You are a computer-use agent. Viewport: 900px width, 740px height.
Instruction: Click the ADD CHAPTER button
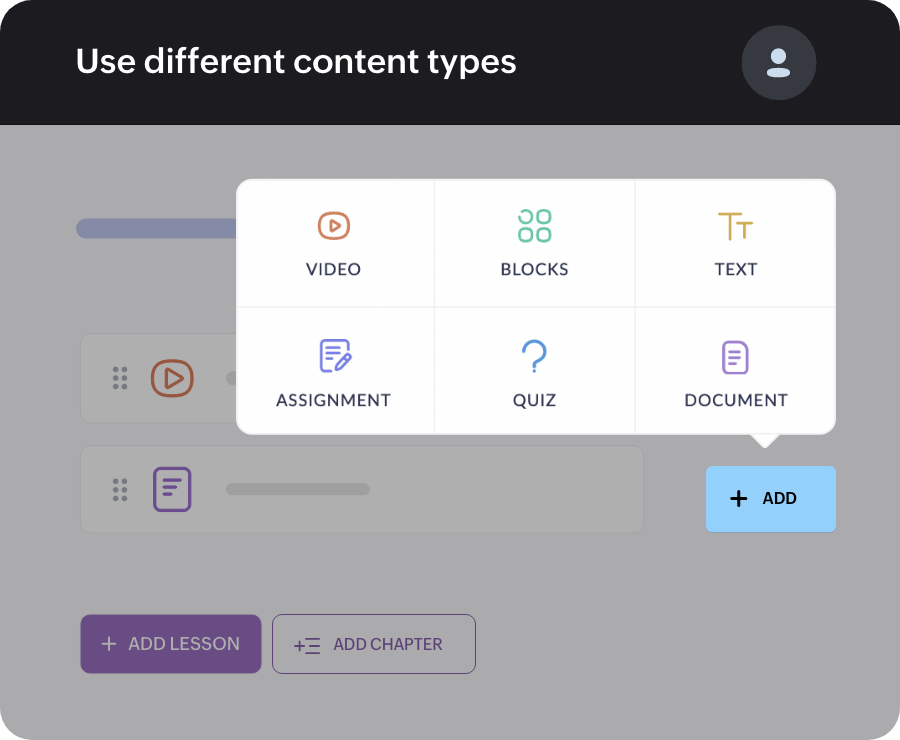373,644
